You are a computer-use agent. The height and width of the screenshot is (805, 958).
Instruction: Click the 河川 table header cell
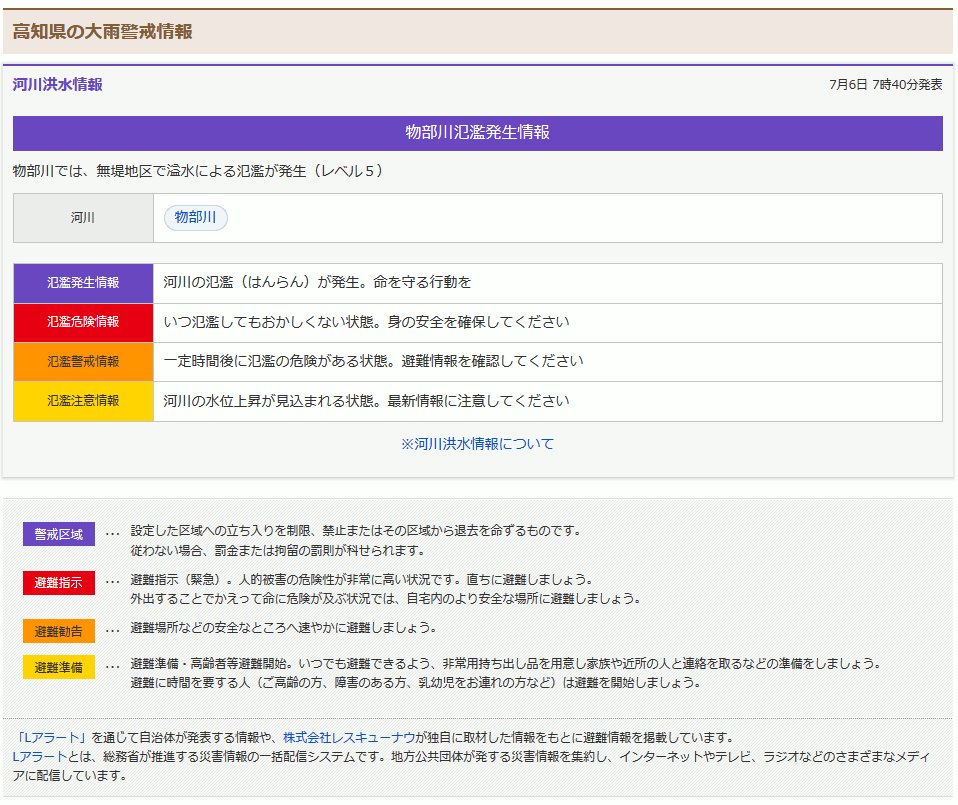click(83, 218)
